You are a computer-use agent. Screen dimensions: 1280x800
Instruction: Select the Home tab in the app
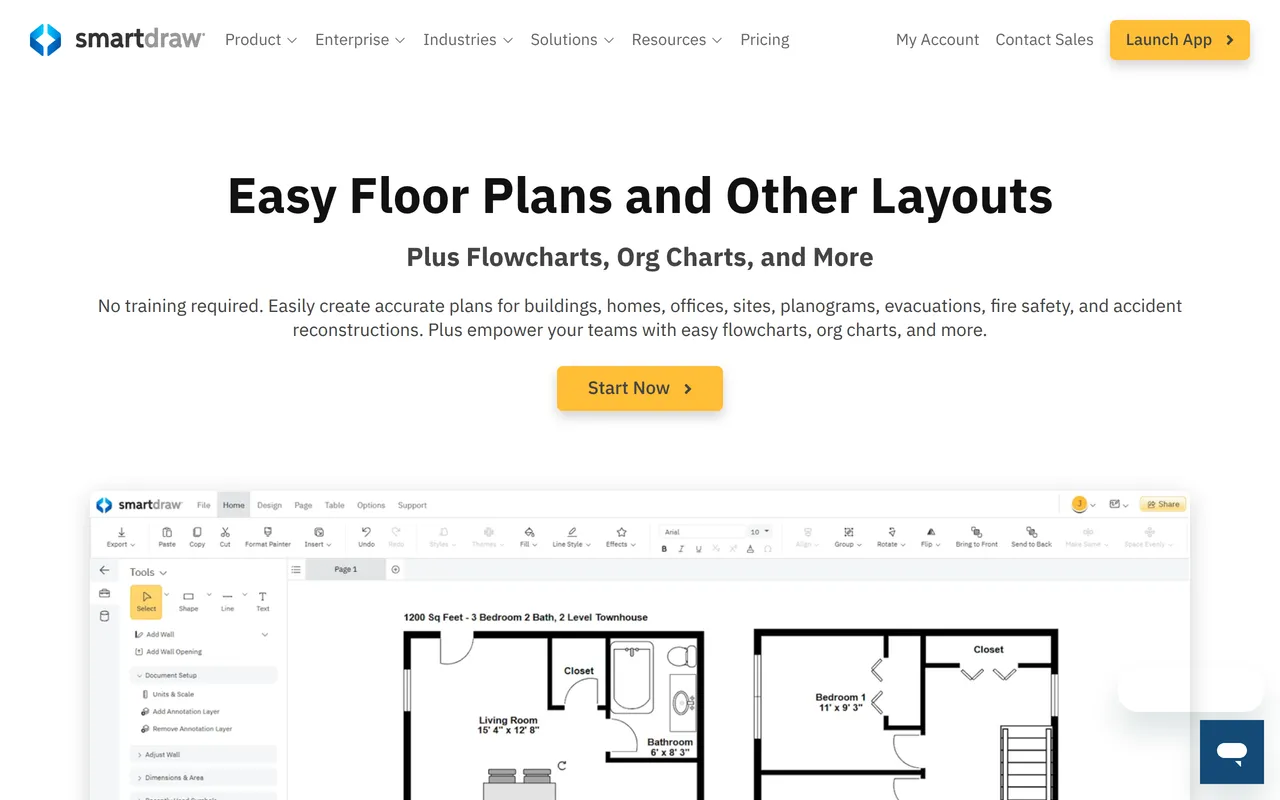click(234, 505)
